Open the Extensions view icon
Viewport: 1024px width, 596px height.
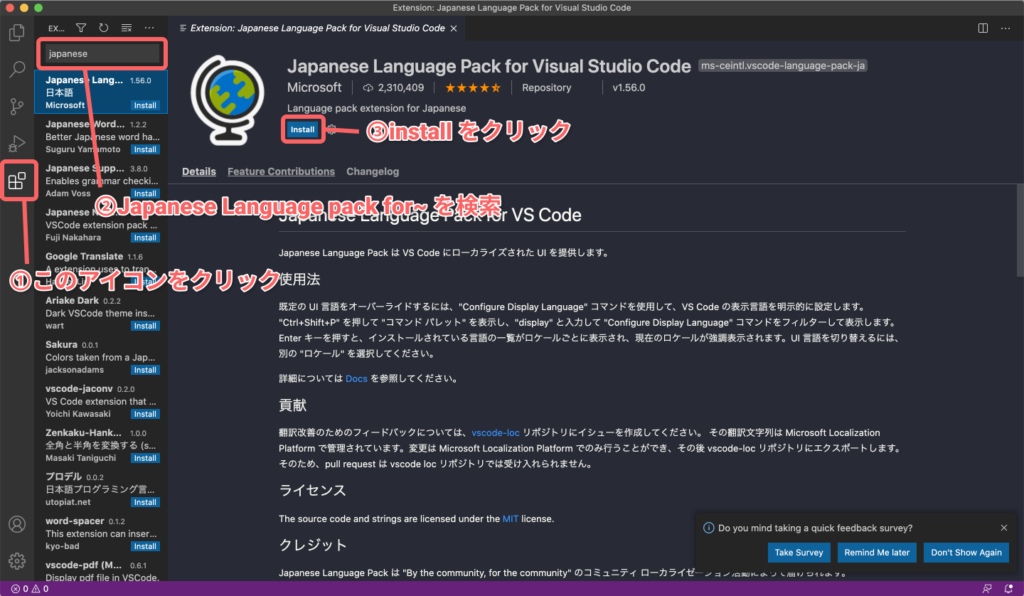[x=17, y=180]
